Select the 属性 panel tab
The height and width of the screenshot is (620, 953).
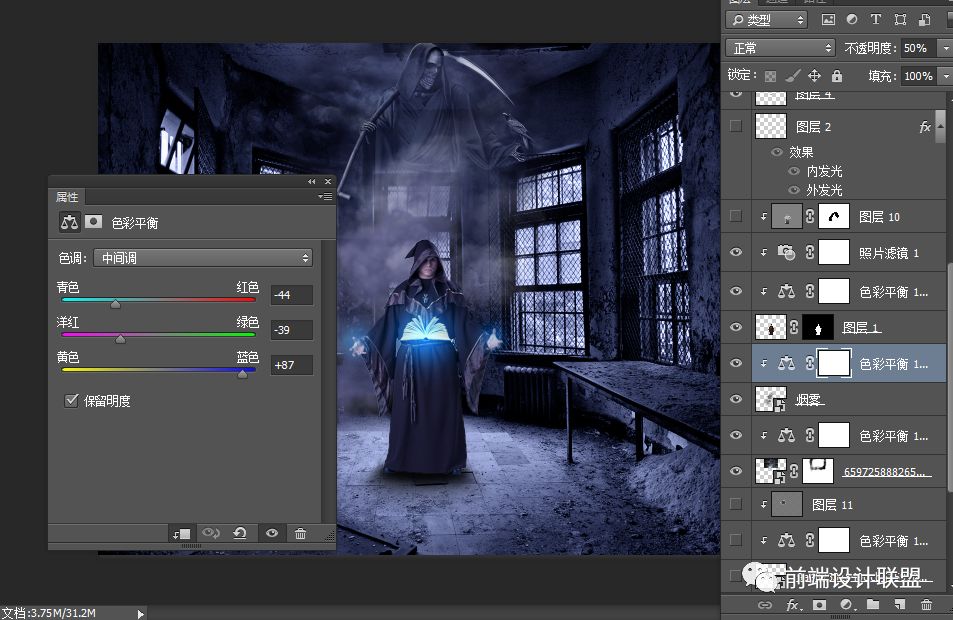click(x=67, y=196)
